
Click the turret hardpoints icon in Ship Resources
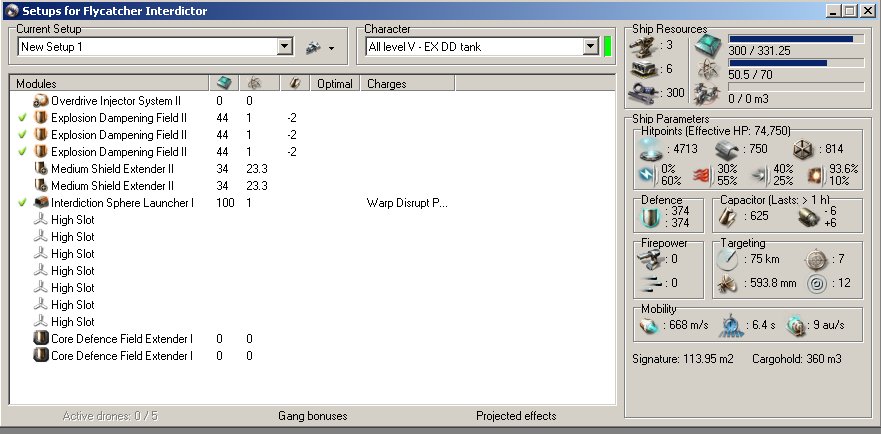643,46
